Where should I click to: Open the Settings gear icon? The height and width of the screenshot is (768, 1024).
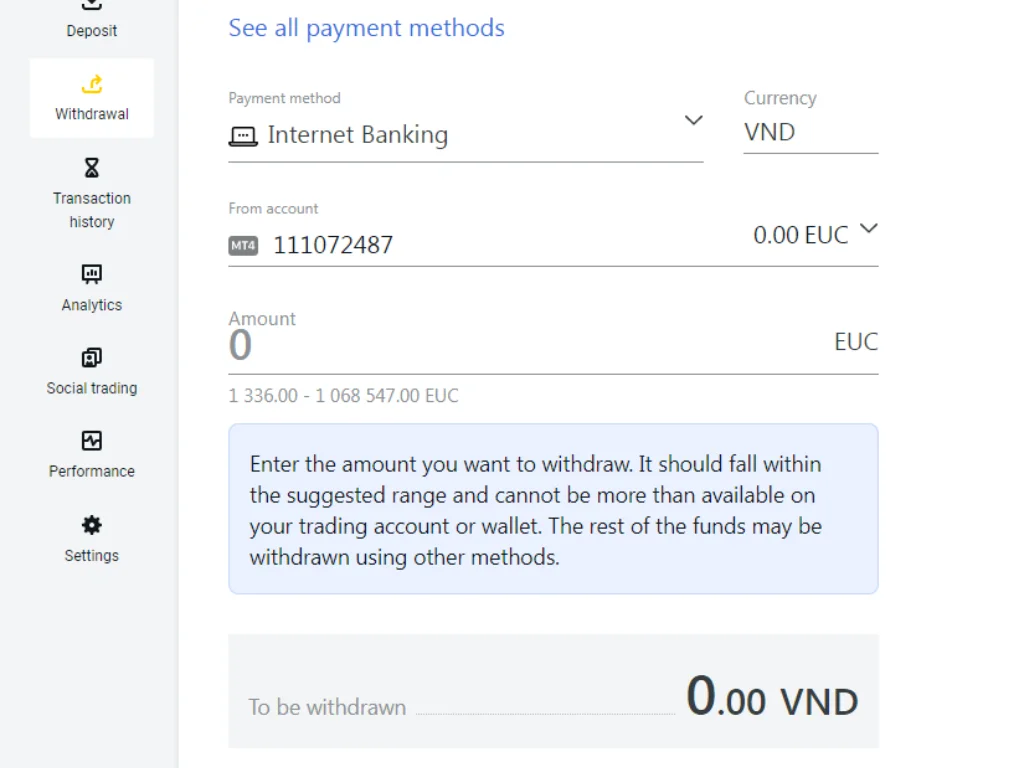[x=92, y=525]
